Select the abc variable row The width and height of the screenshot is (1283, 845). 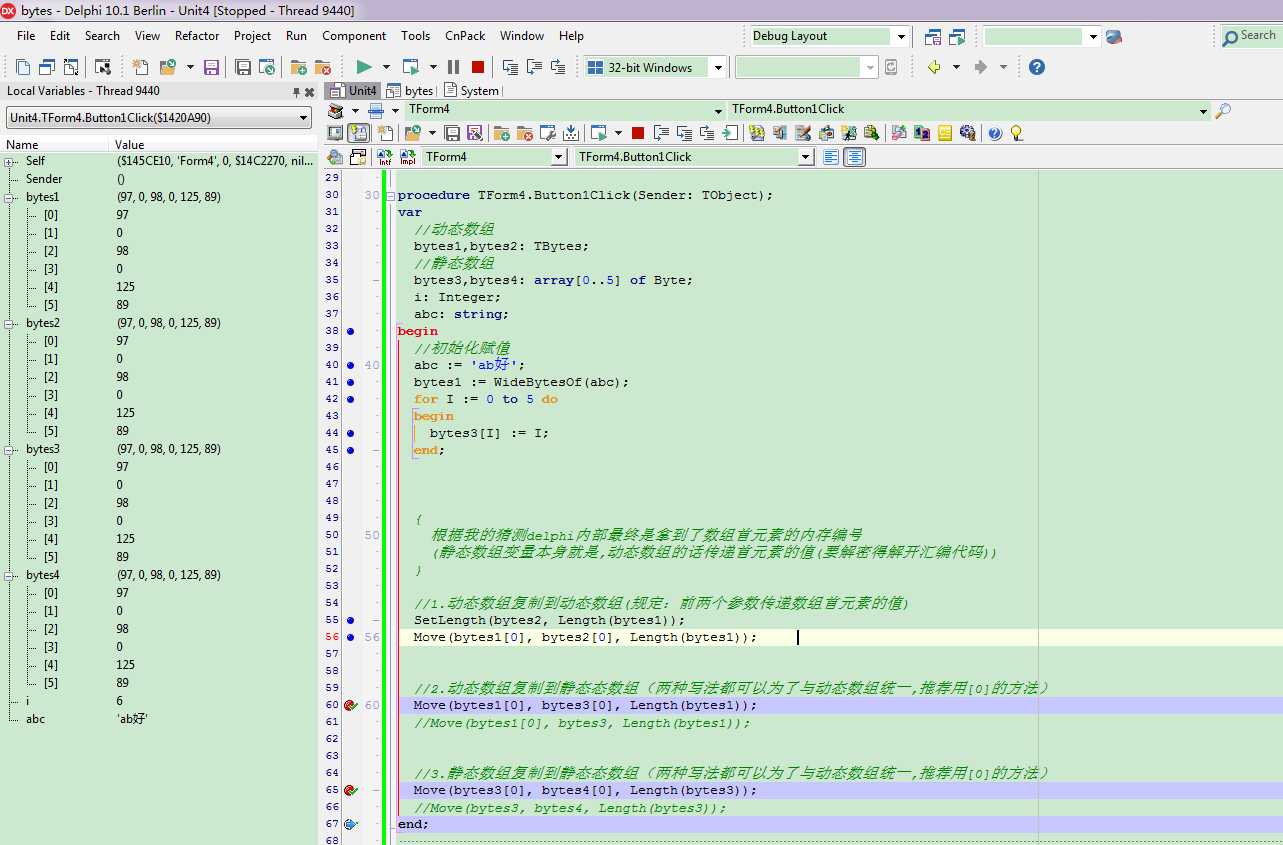pos(159,719)
